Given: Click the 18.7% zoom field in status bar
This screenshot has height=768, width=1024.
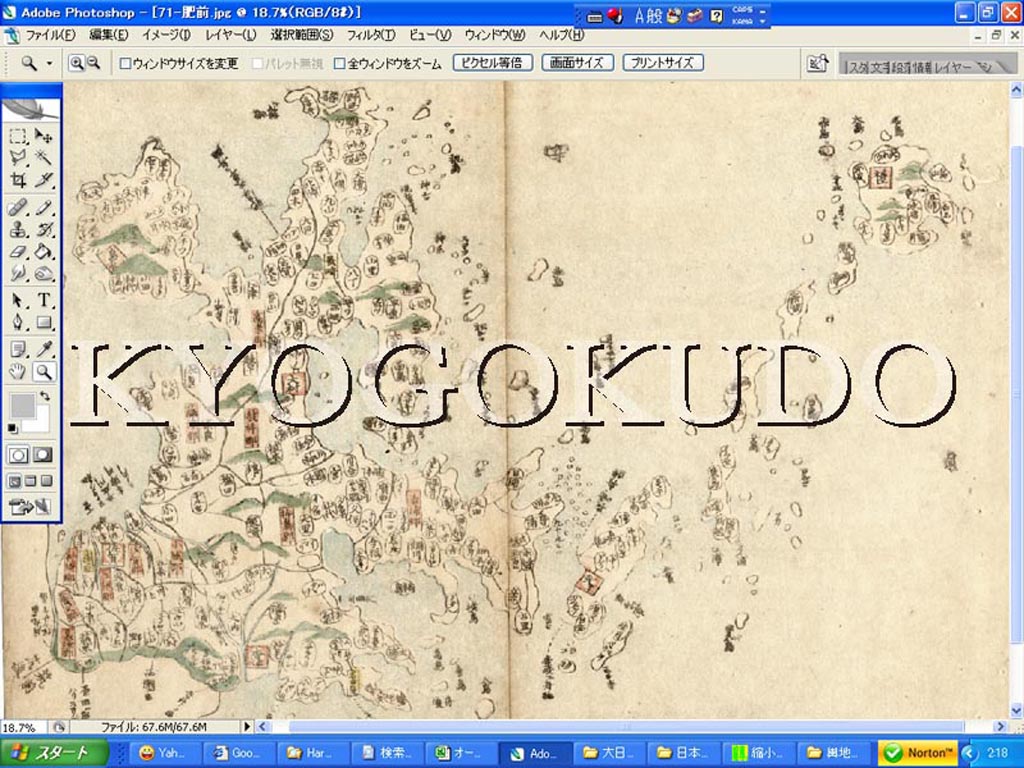Looking at the screenshot, I should 24,727.
